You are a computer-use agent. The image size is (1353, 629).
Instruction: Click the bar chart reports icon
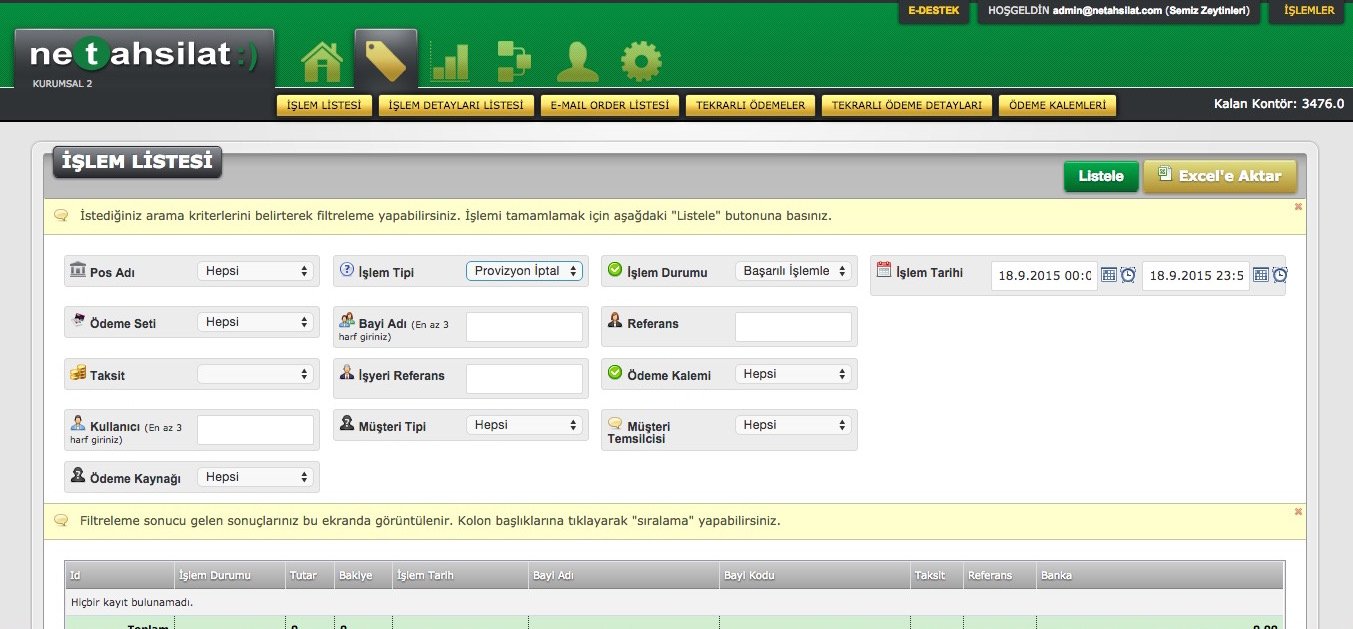(x=450, y=61)
